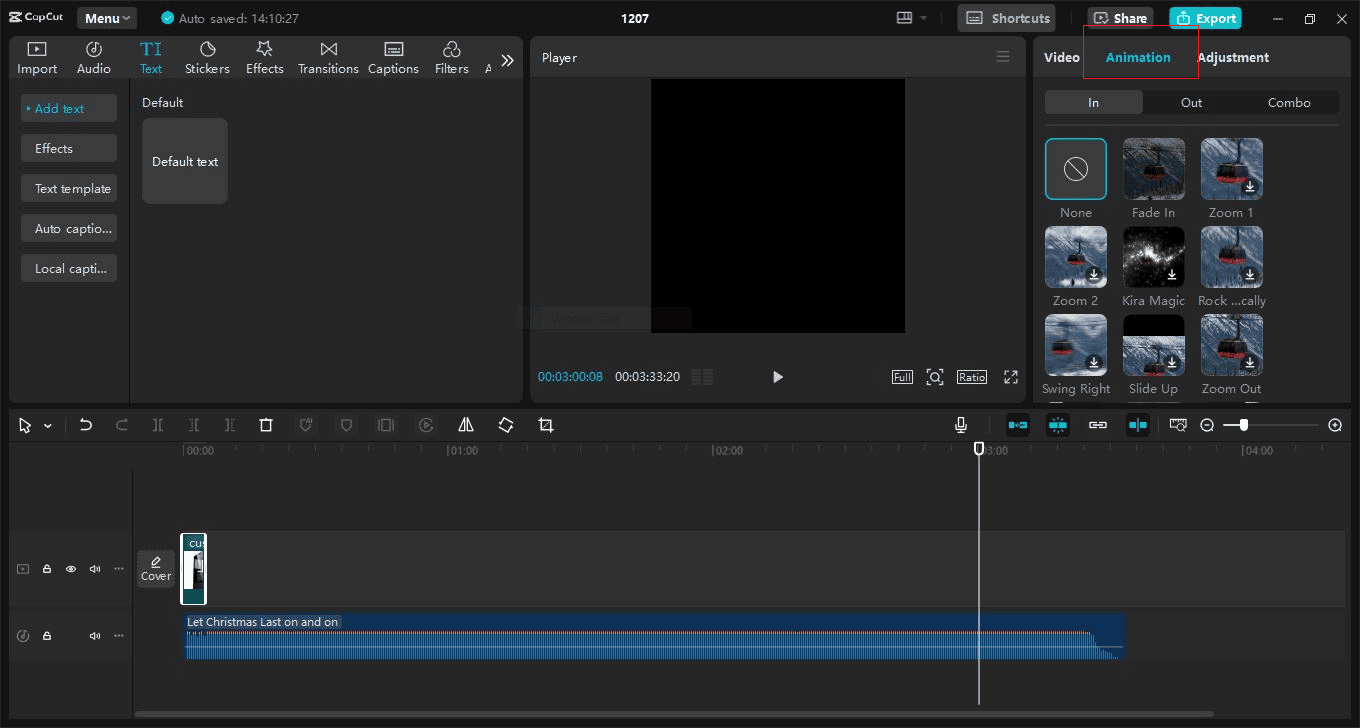This screenshot has width=1360, height=728.
Task: Click the Undo arrow in timeline toolbar
Action: click(x=86, y=425)
